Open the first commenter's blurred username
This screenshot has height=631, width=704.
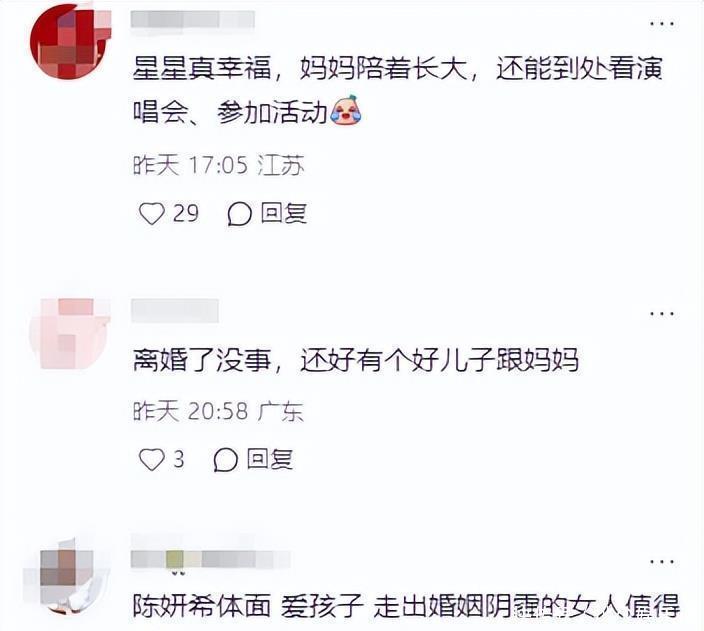193,20
